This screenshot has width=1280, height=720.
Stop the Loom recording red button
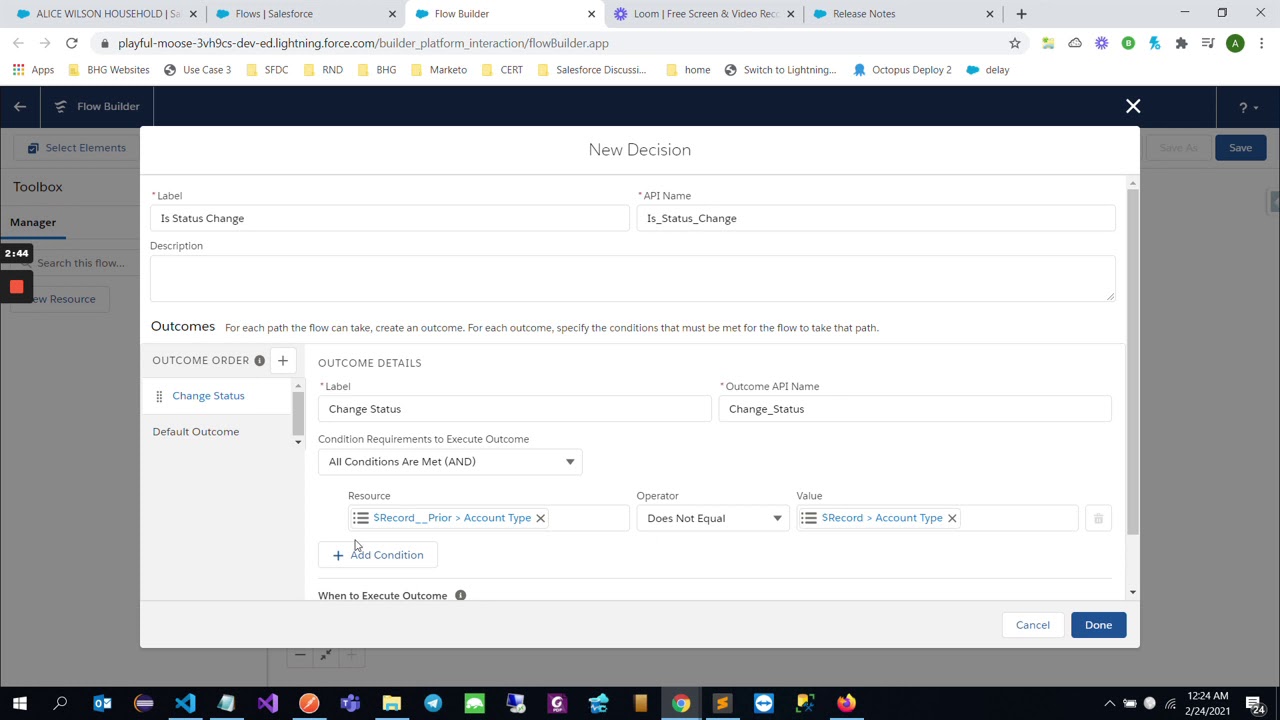(x=16, y=287)
